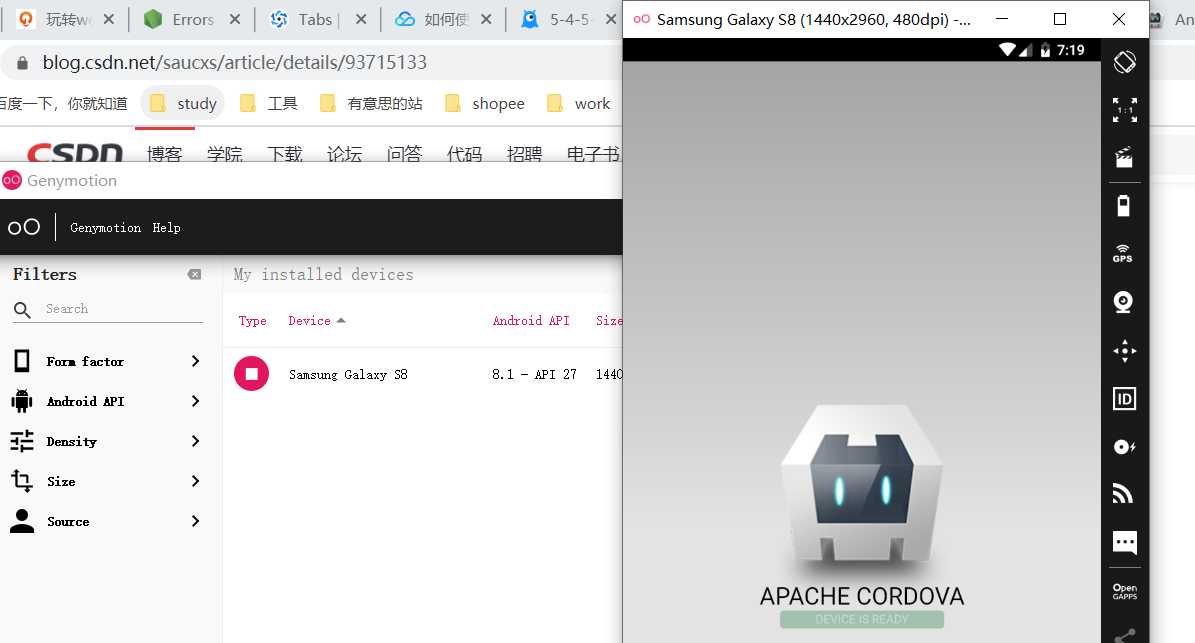The image size is (1195, 643).
Task: Open the 百度一下 bookmark
Action: (x=63, y=104)
